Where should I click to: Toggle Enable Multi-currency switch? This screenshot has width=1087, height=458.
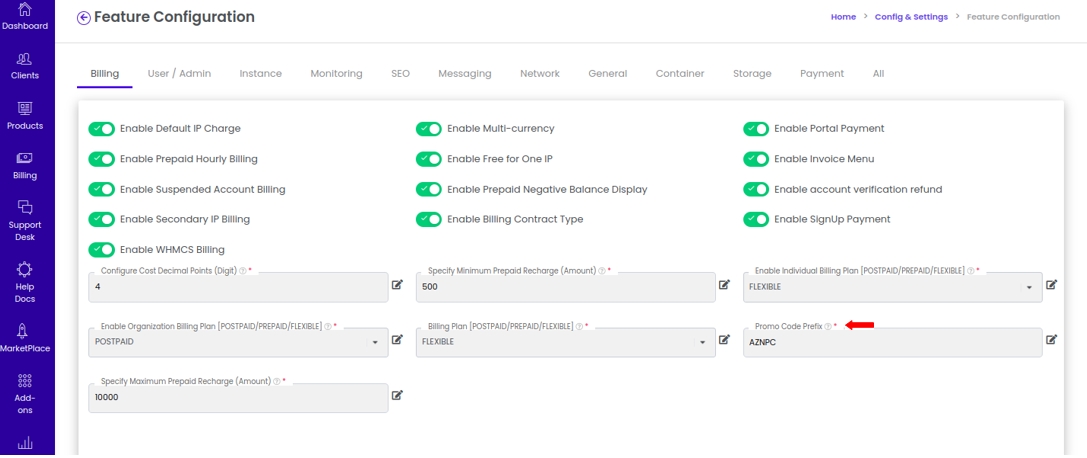(x=428, y=129)
